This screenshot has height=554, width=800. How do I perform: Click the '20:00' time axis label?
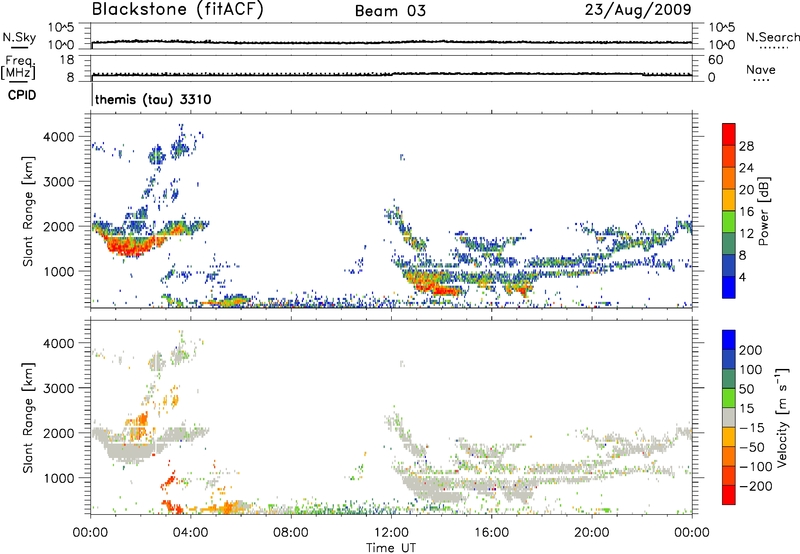click(x=592, y=533)
